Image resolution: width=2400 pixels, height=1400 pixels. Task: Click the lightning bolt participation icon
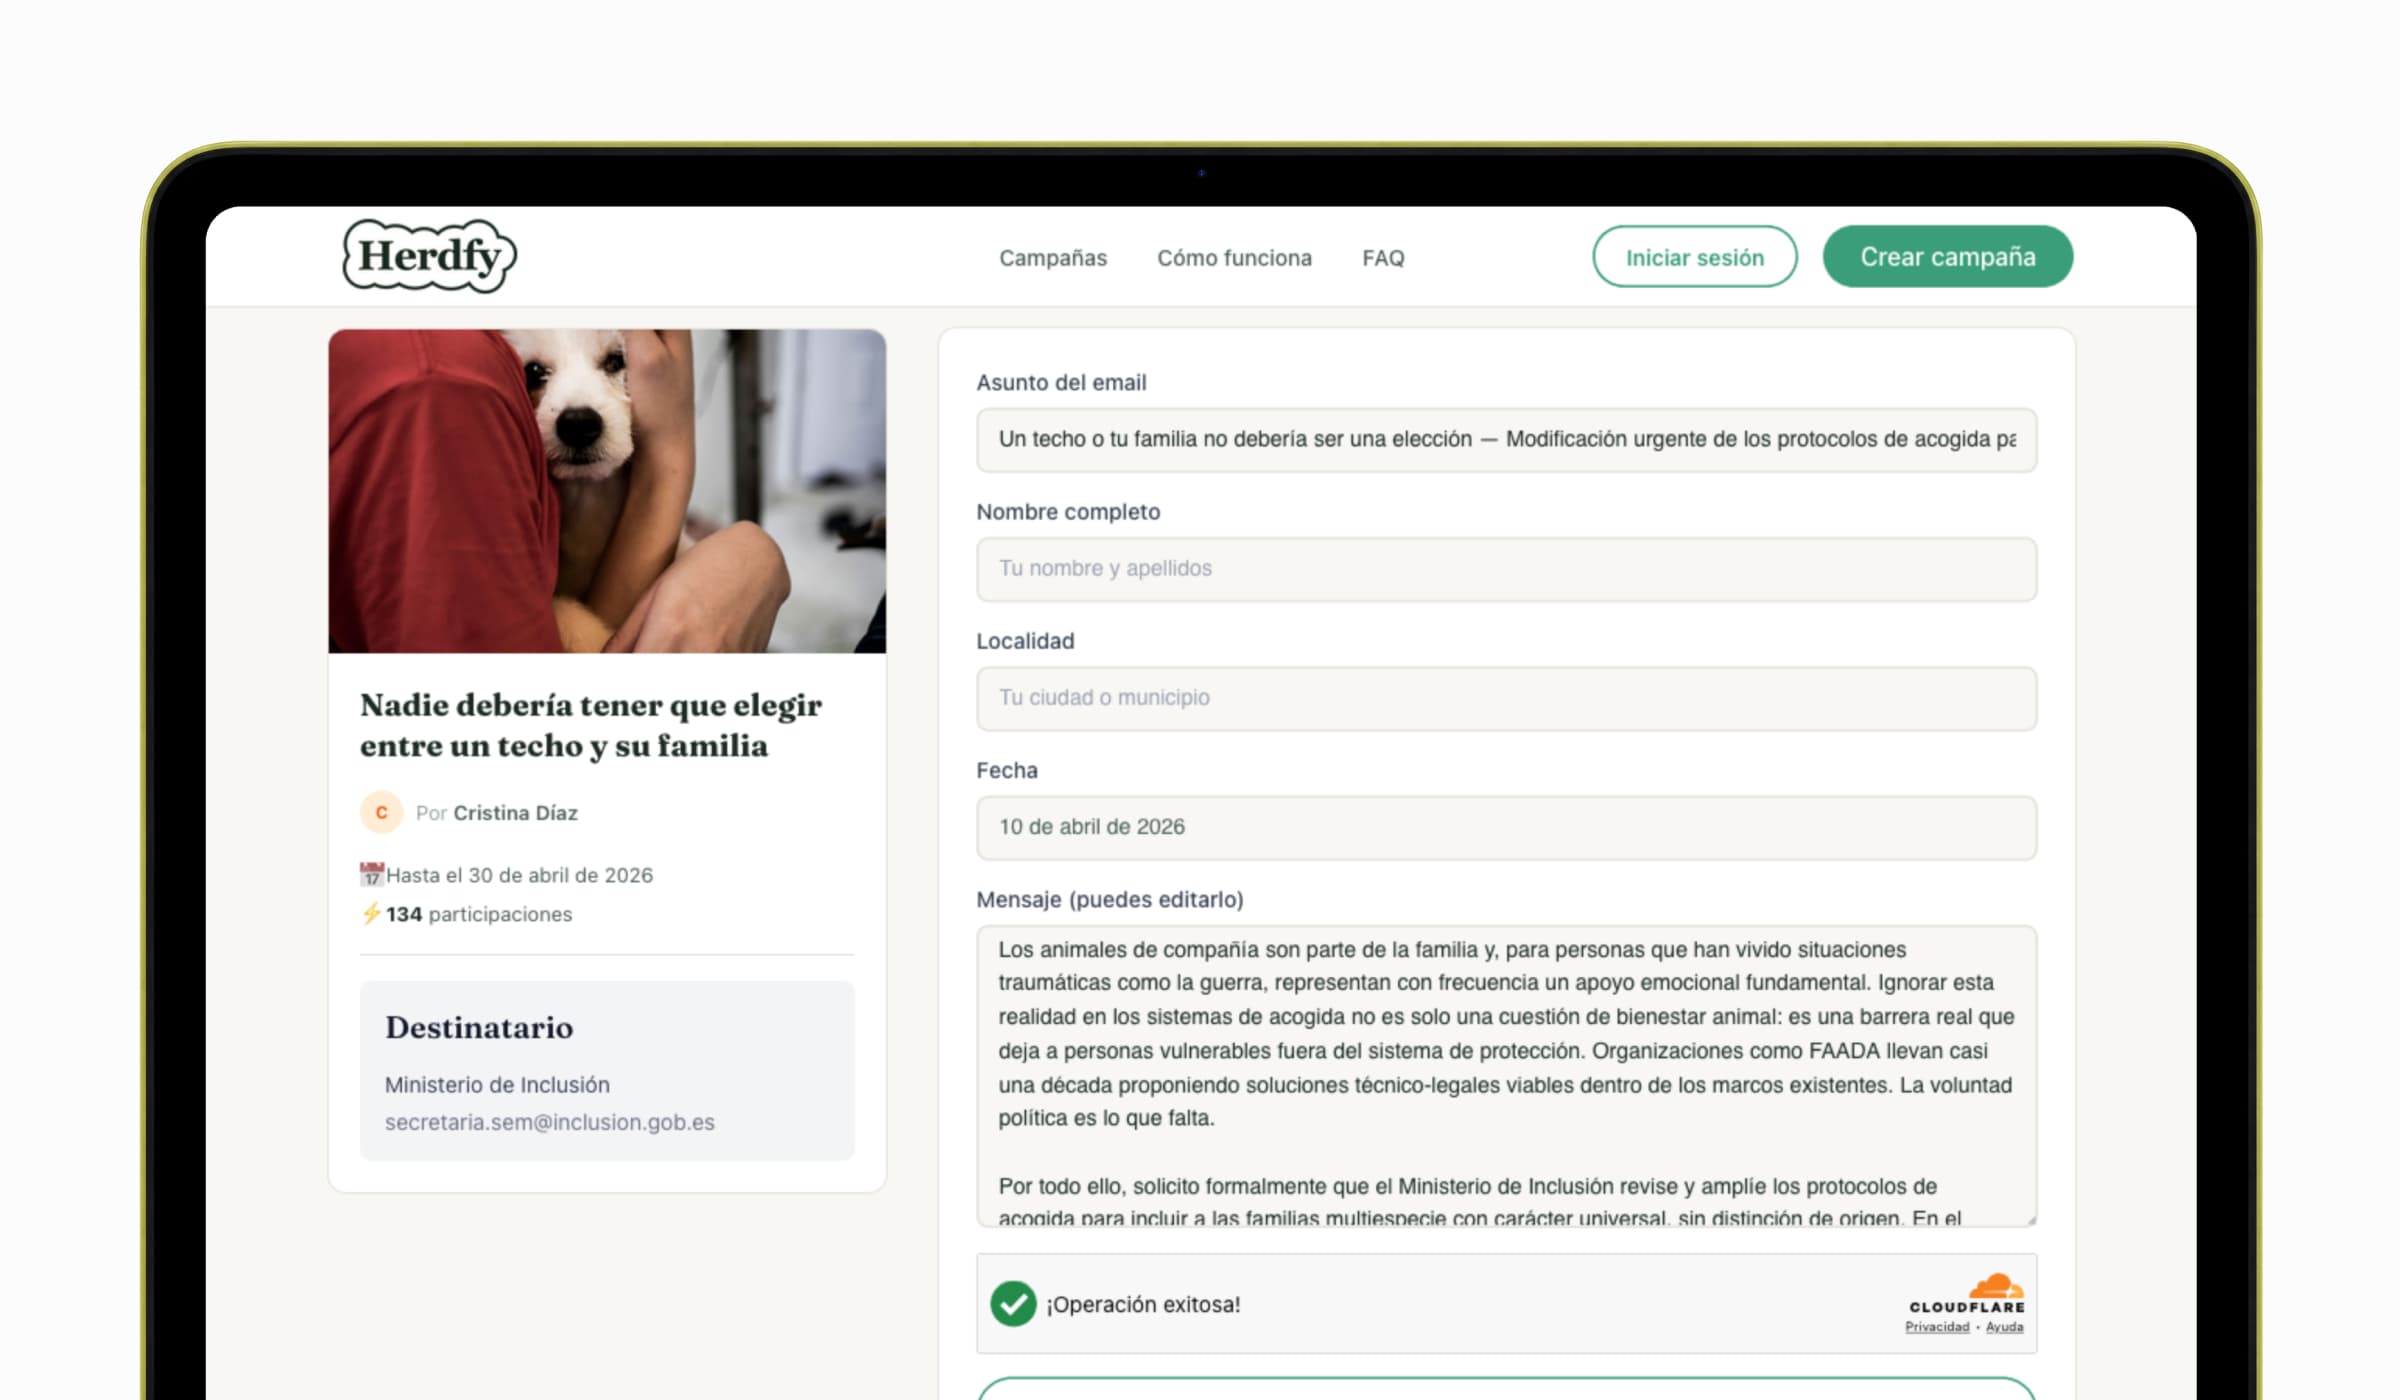371,913
